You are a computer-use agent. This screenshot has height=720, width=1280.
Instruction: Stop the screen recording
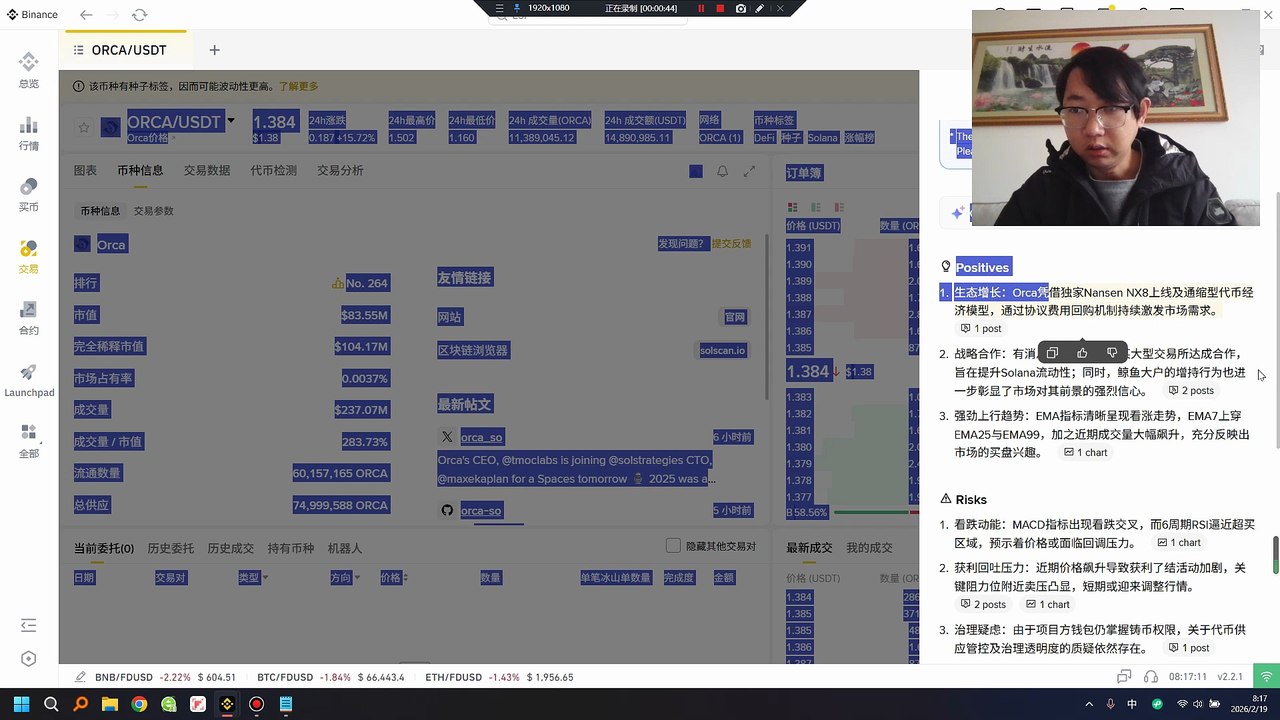720,8
